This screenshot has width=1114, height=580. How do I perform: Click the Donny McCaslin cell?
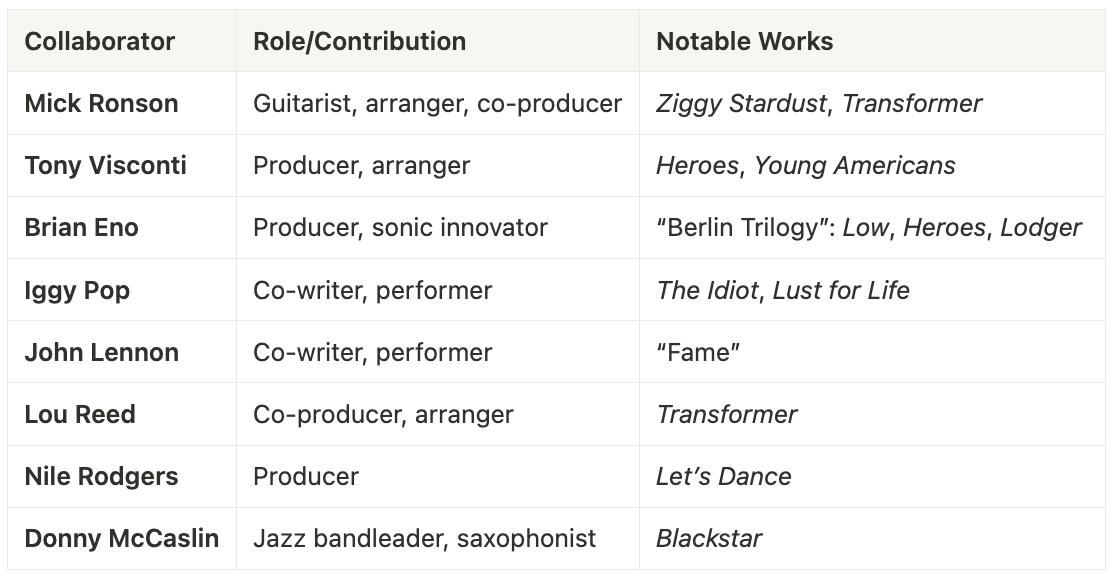pyautogui.click(x=121, y=538)
